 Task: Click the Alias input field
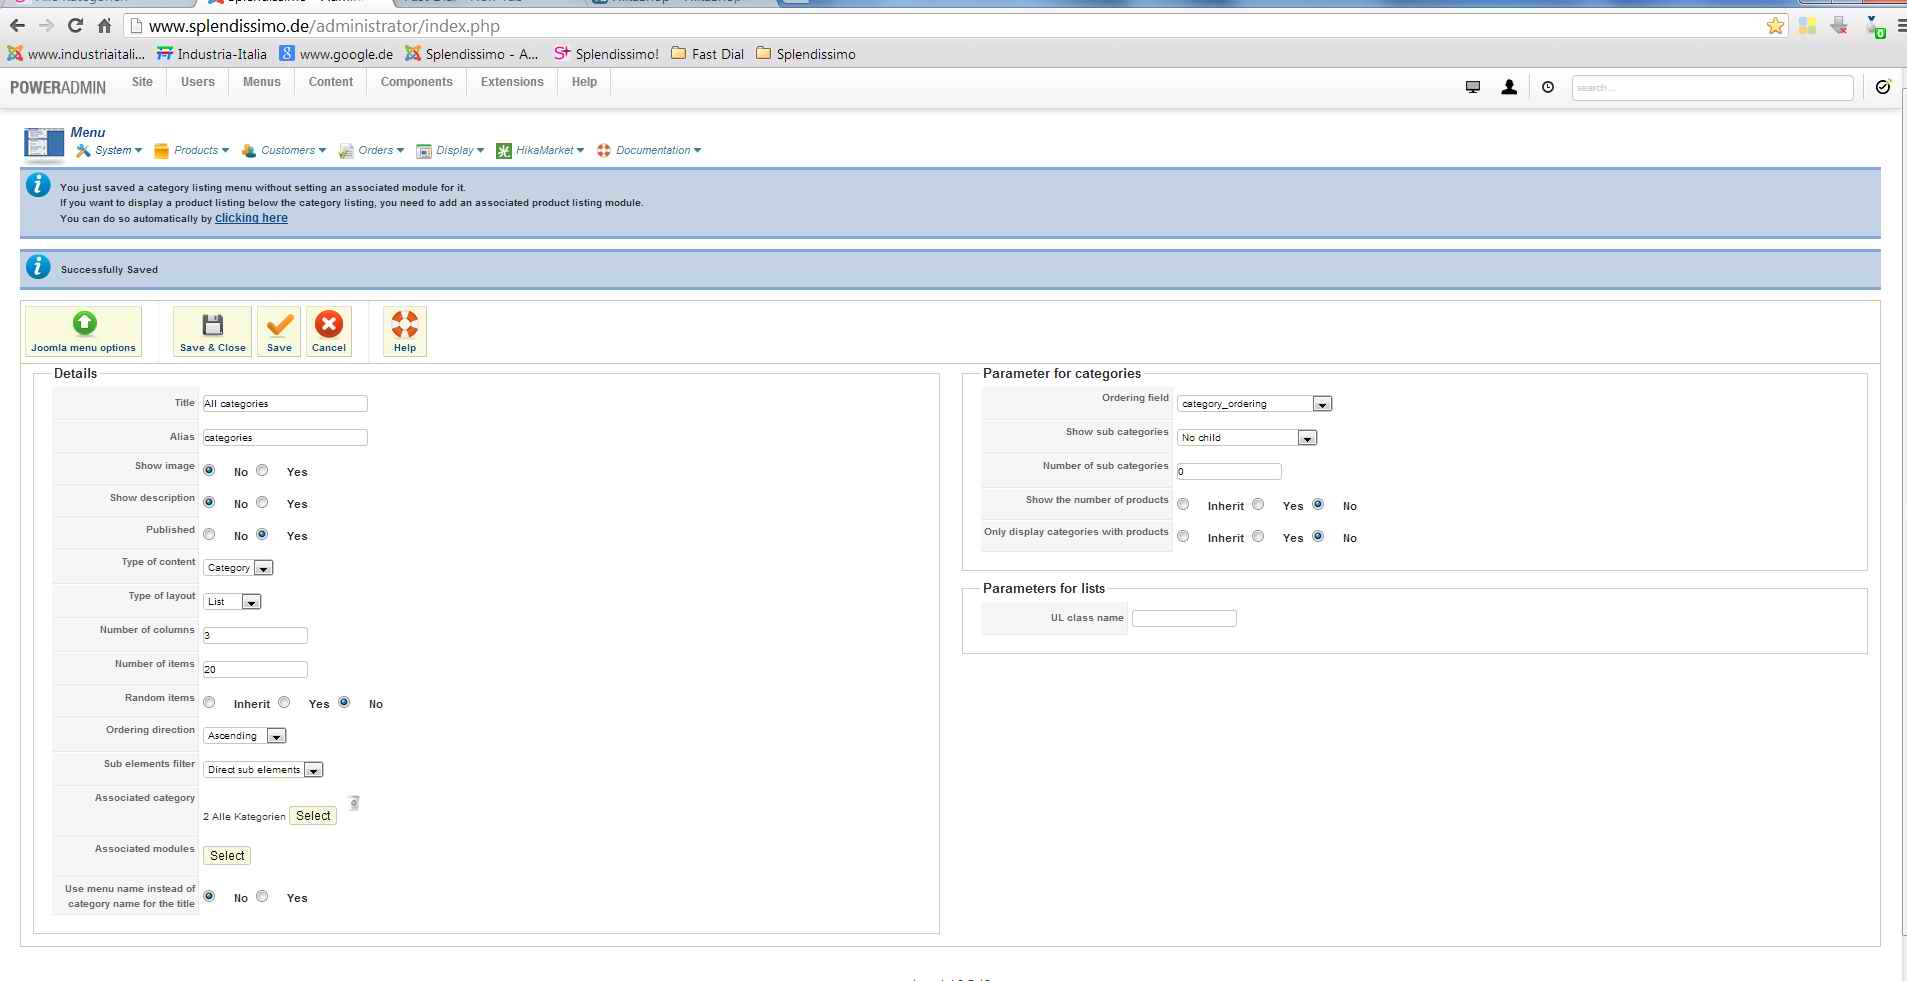[x=285, y=438]
